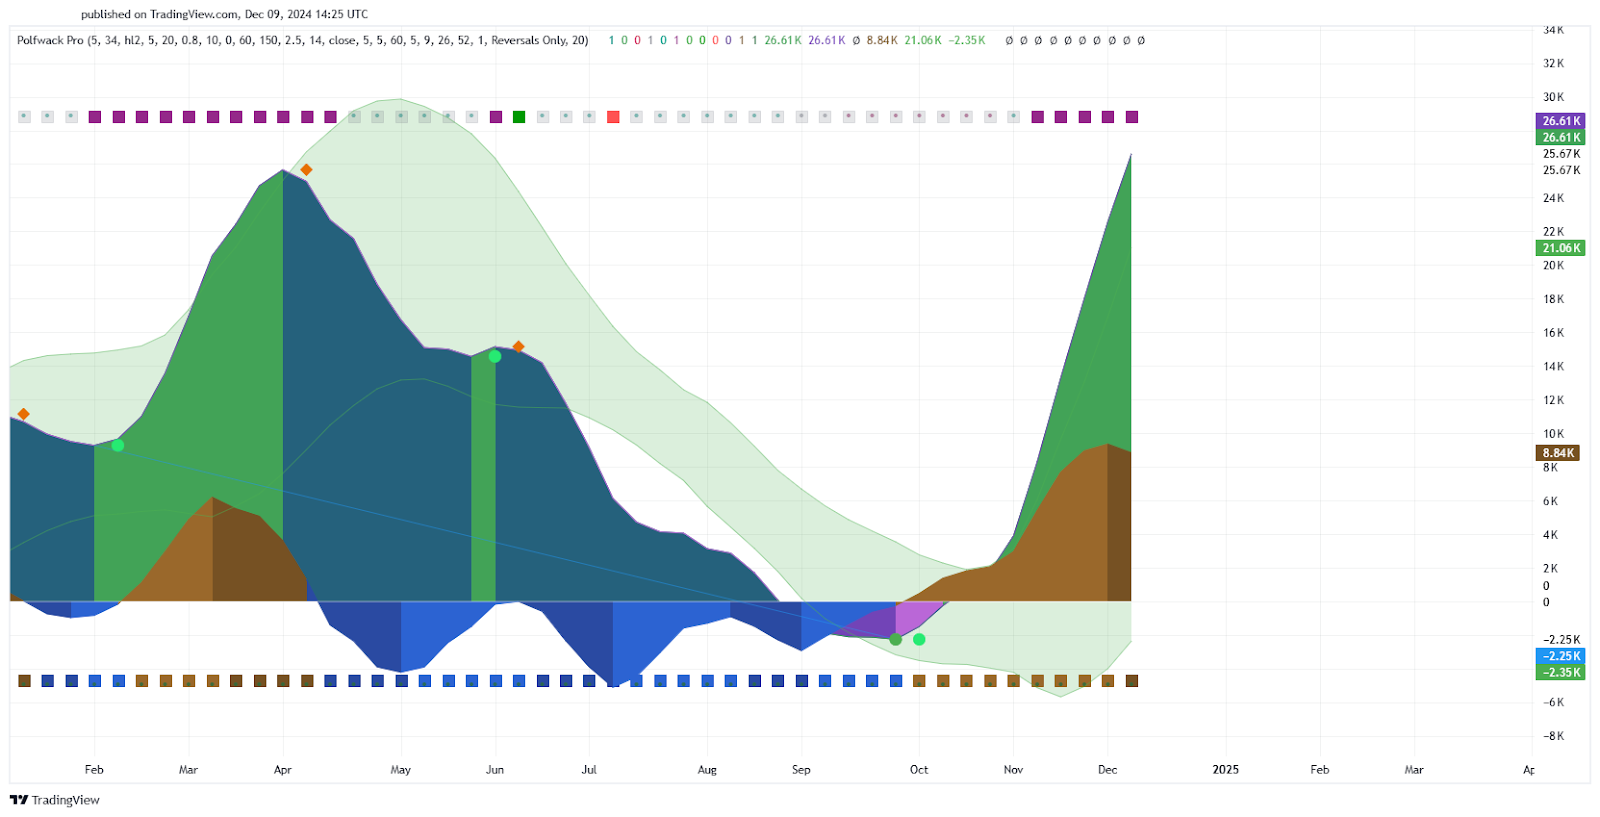Image resolution: width=1600 pixels, height=817 pixels.
Task: Select the green 26.61K price tag on axis
Action: [1561, 137]
